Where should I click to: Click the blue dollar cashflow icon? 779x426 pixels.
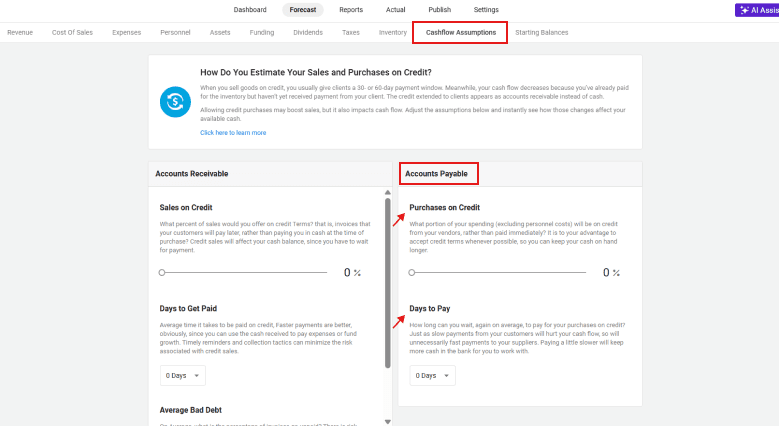pyautogui.click(x=175, y=102)
